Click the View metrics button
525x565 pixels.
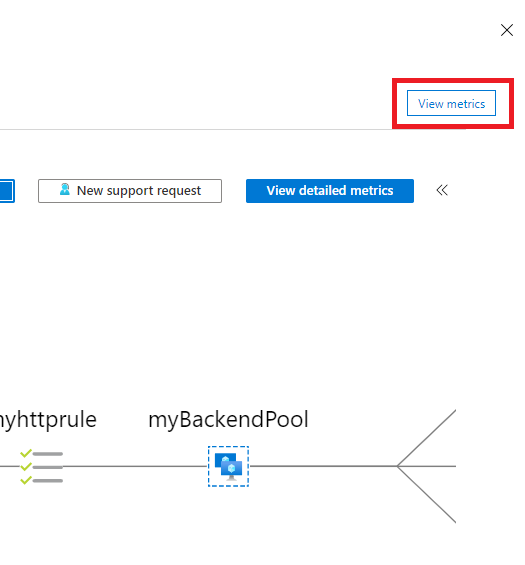point(451,103)
